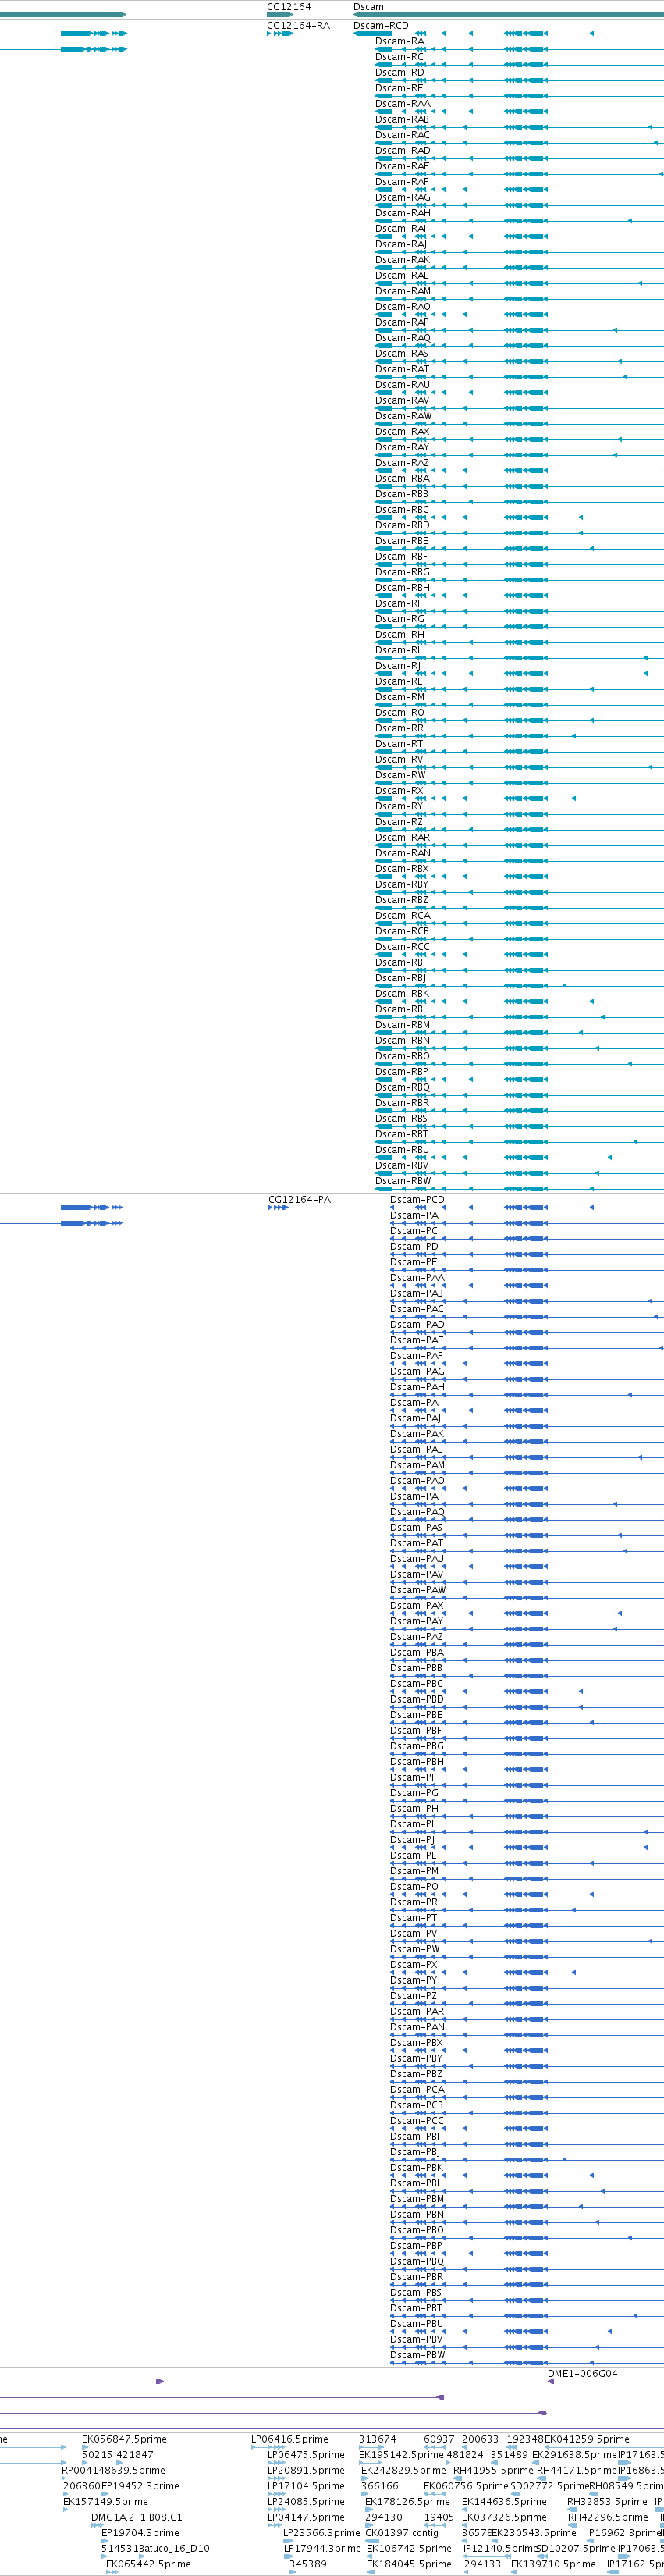Select the Dscam-PE protein label
The width and height of the screenshot is (664, 2576).
pos(414,1262)
